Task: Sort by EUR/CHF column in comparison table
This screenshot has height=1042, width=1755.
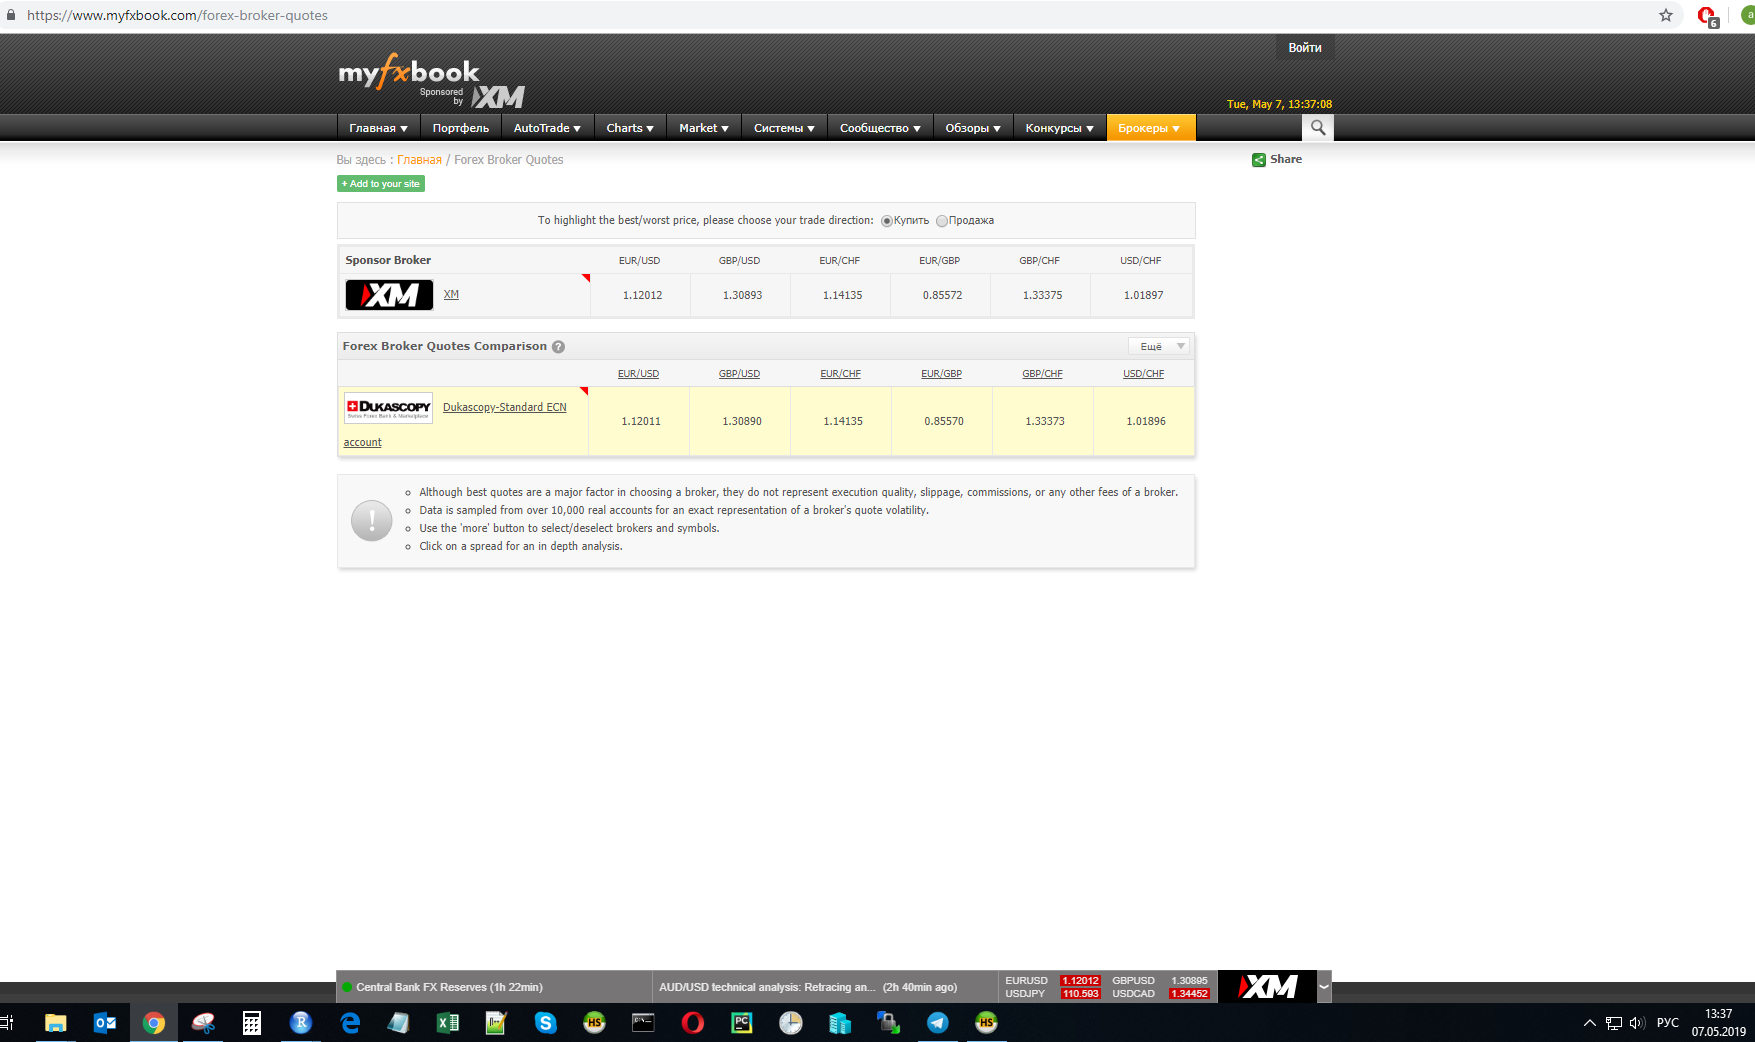Action: [840, 374]
